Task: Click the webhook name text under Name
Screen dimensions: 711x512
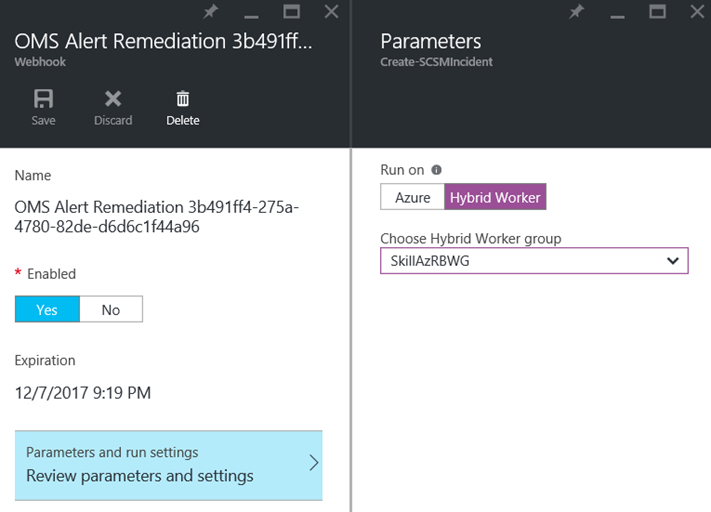Action: [x=156, y=217]
